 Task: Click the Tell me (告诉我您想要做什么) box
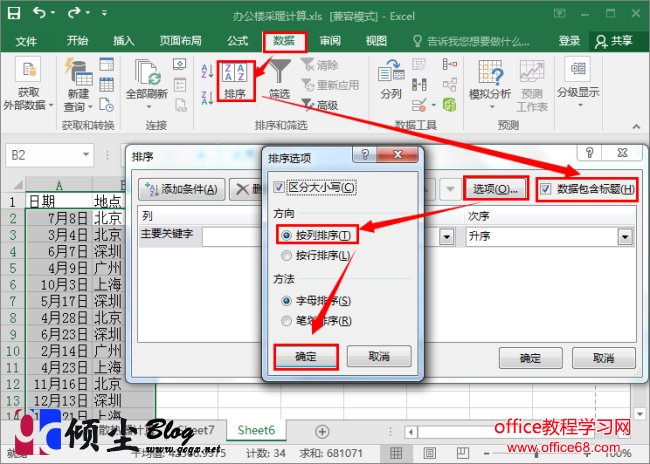click(x=472, y=41)
